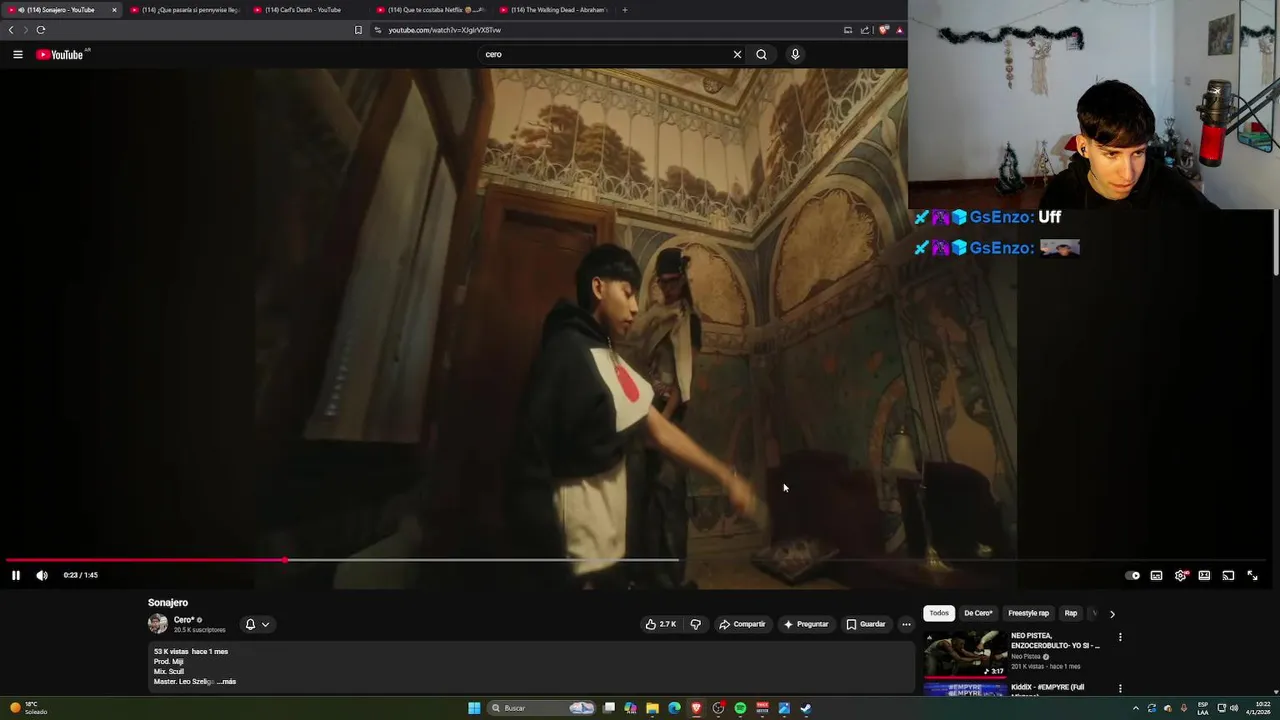This screenshot has width=1280, height=720.
Task: Save video with Guardar
Action: (x=866, y=624)
